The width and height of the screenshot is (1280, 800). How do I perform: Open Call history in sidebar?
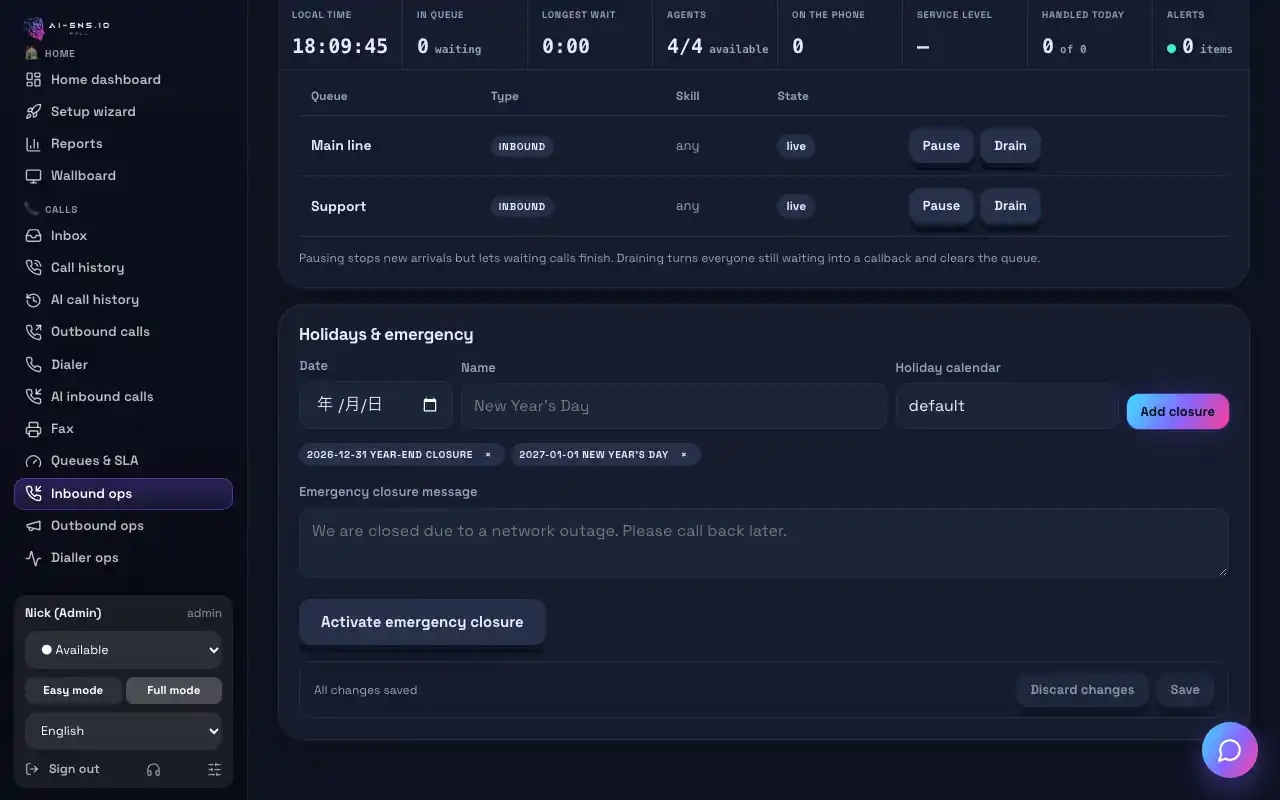88,268
